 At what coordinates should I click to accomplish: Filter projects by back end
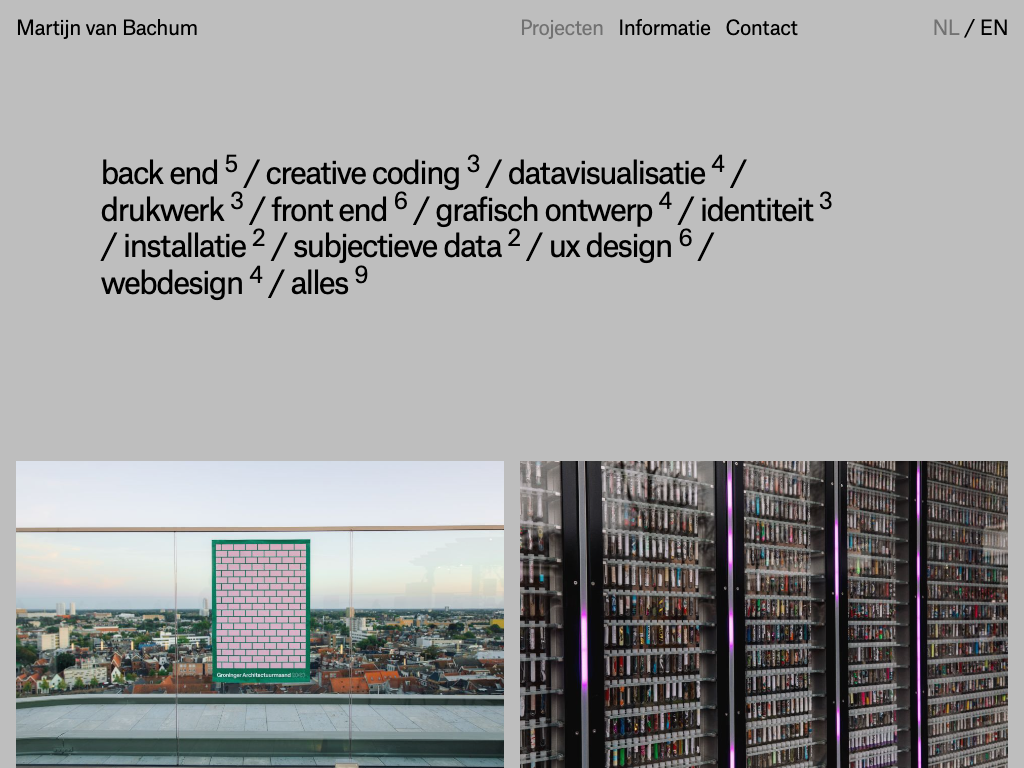point(159,174)
